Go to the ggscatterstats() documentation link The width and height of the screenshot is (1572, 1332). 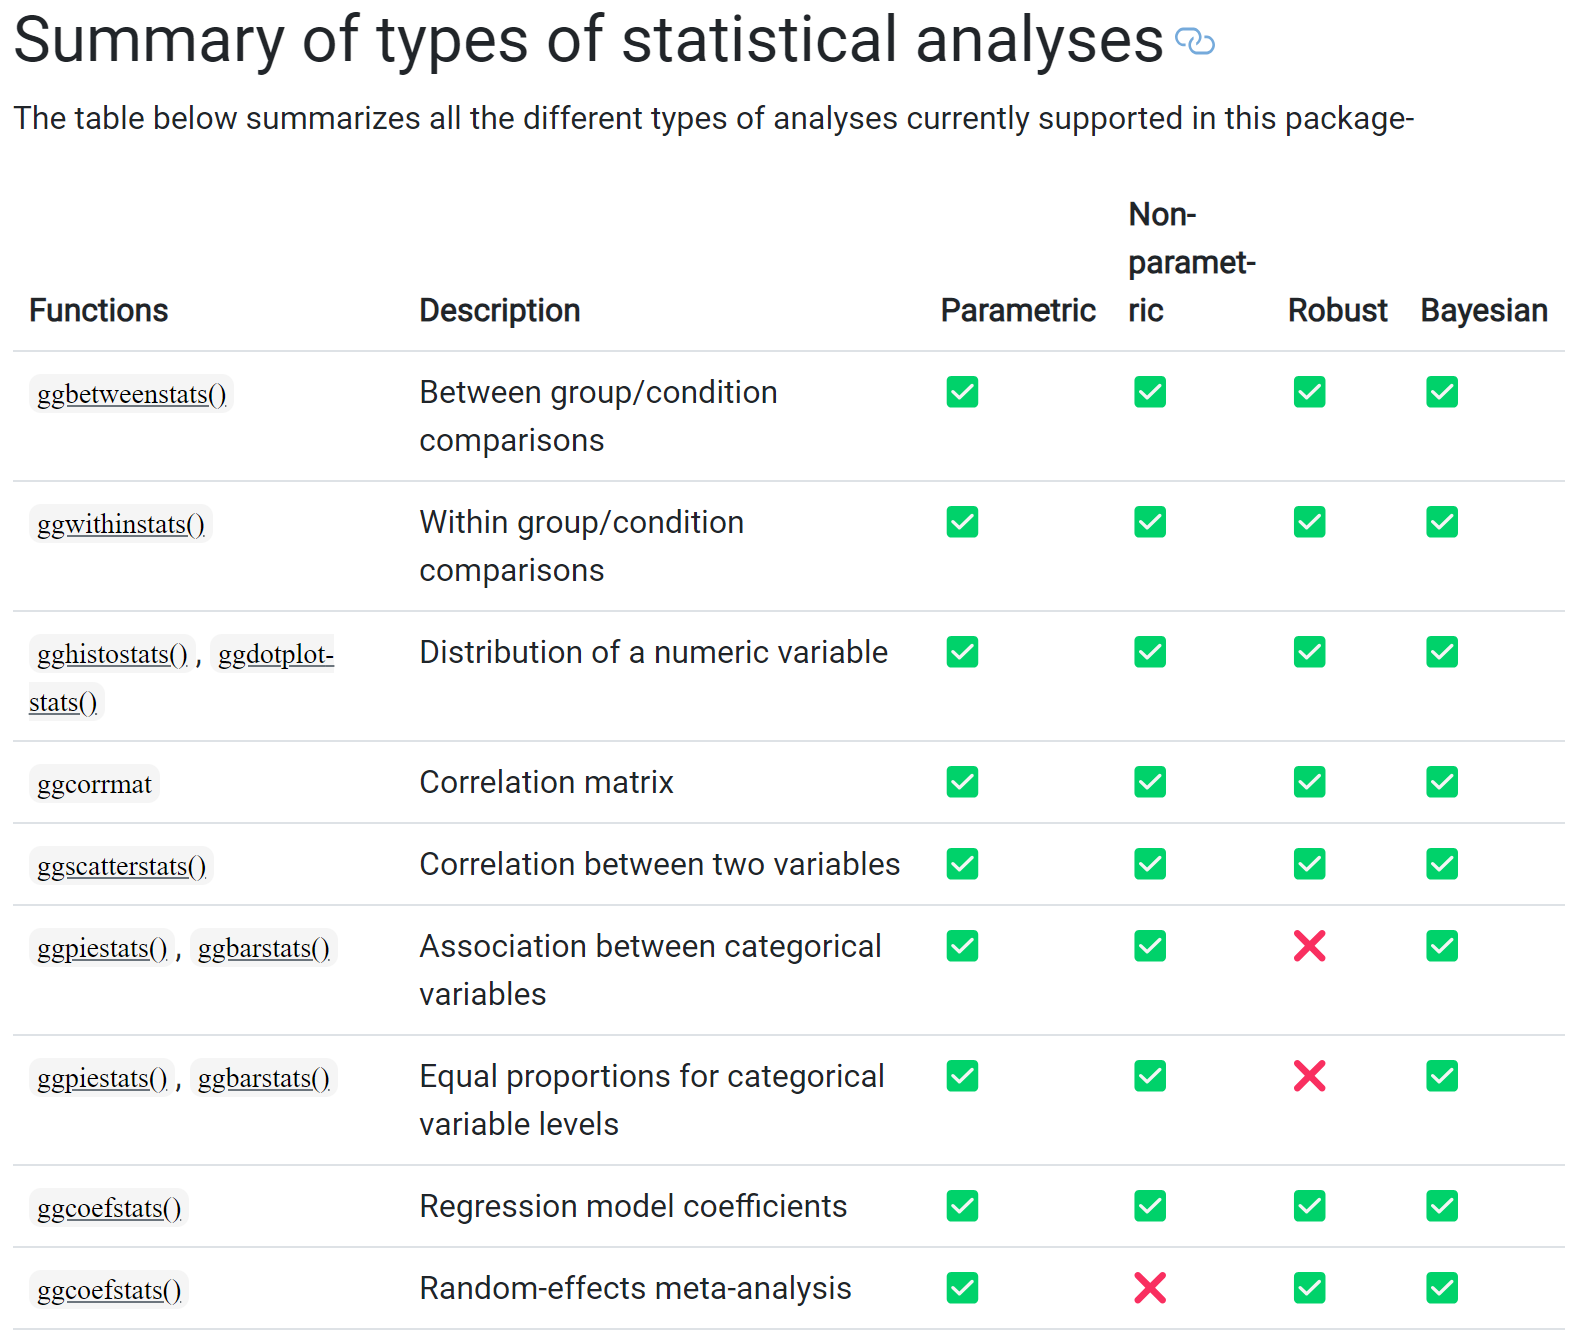pos(121,866)
